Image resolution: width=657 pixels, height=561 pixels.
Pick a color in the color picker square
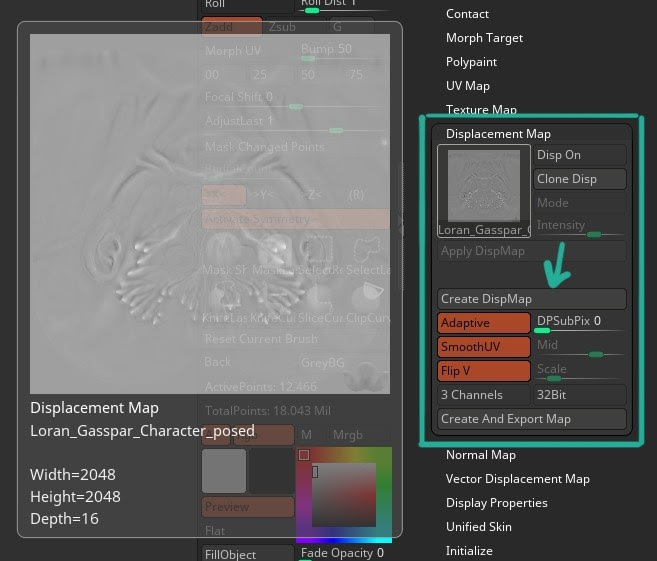344,494
